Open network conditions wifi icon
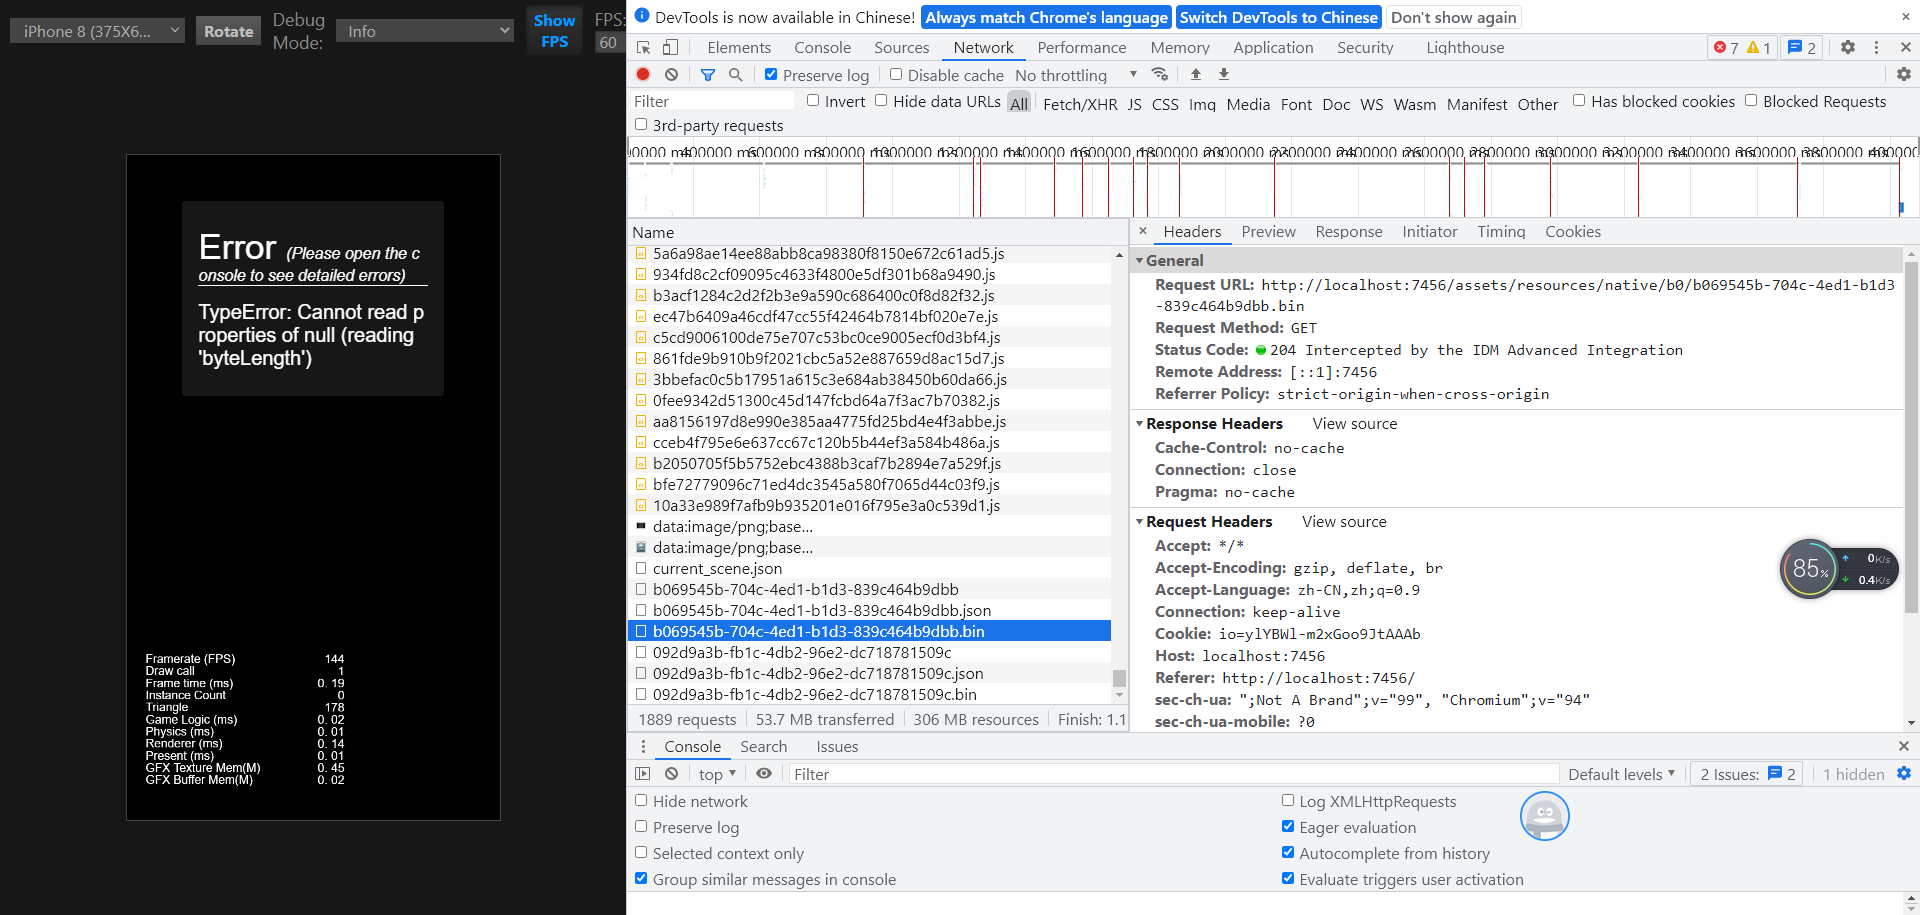1920x915 pixels. click(x=1160, y=74)
